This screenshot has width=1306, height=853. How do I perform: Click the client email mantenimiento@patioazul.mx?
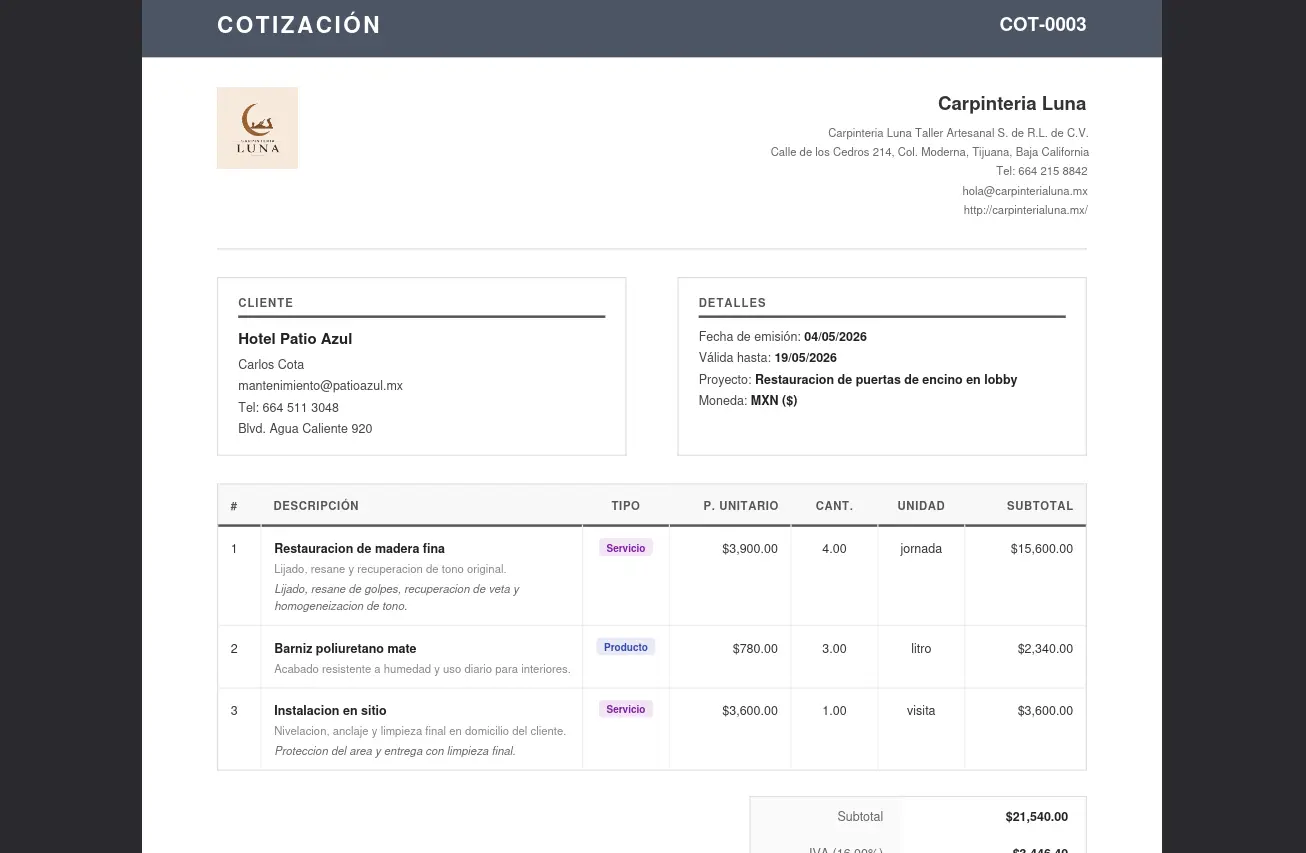(x=320, y=386)
